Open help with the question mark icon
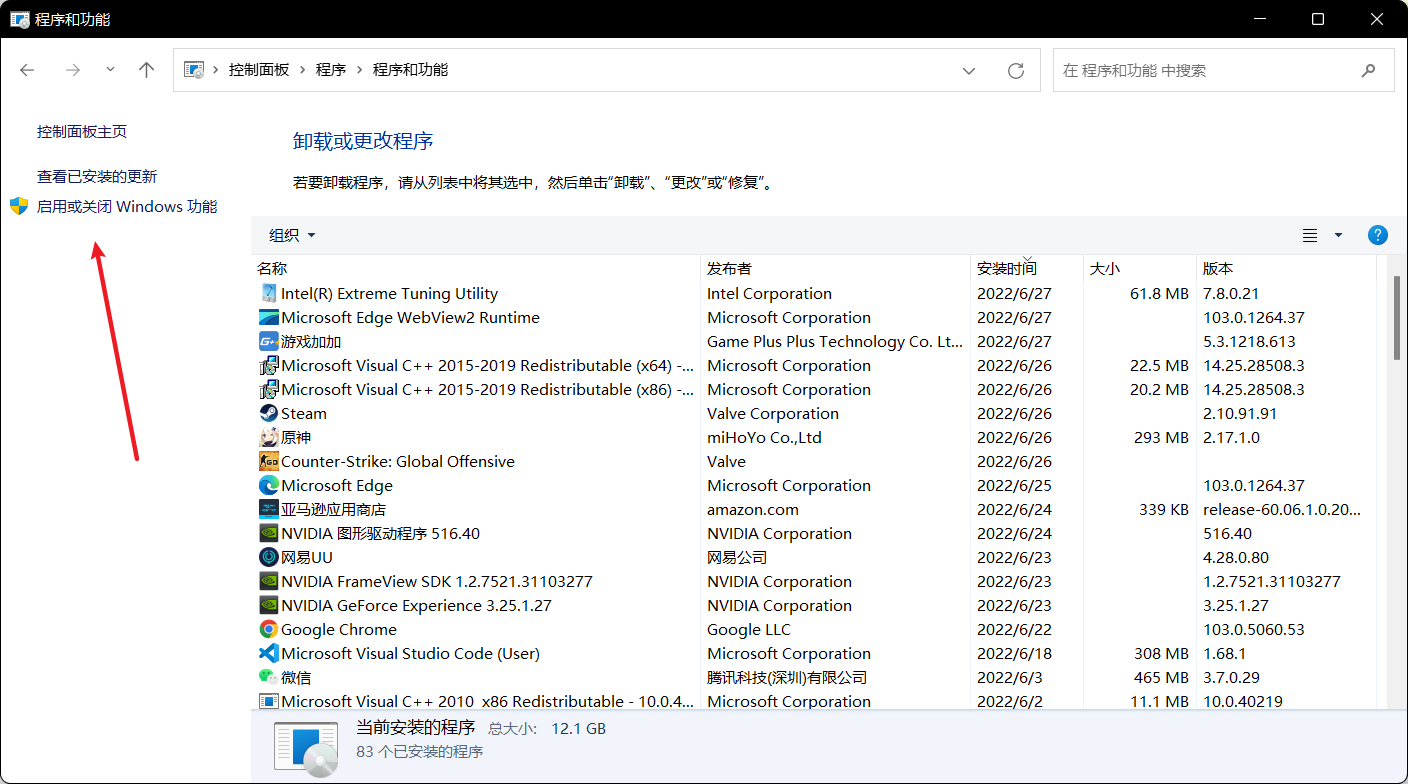The width and height of the screenshot is (1408, 784). point(1377,235)
